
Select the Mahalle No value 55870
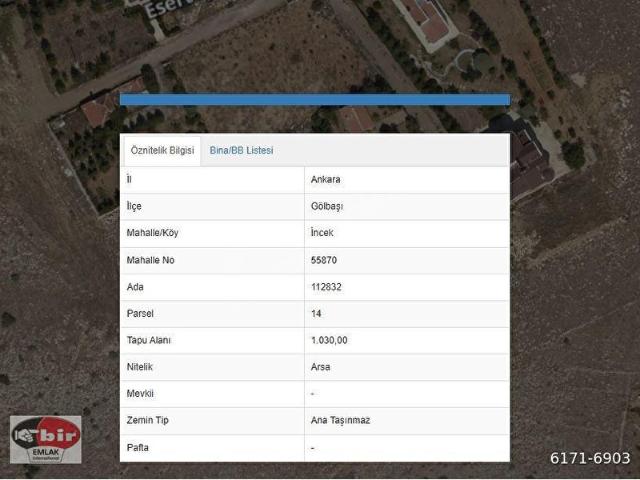[x=324, y=260]
